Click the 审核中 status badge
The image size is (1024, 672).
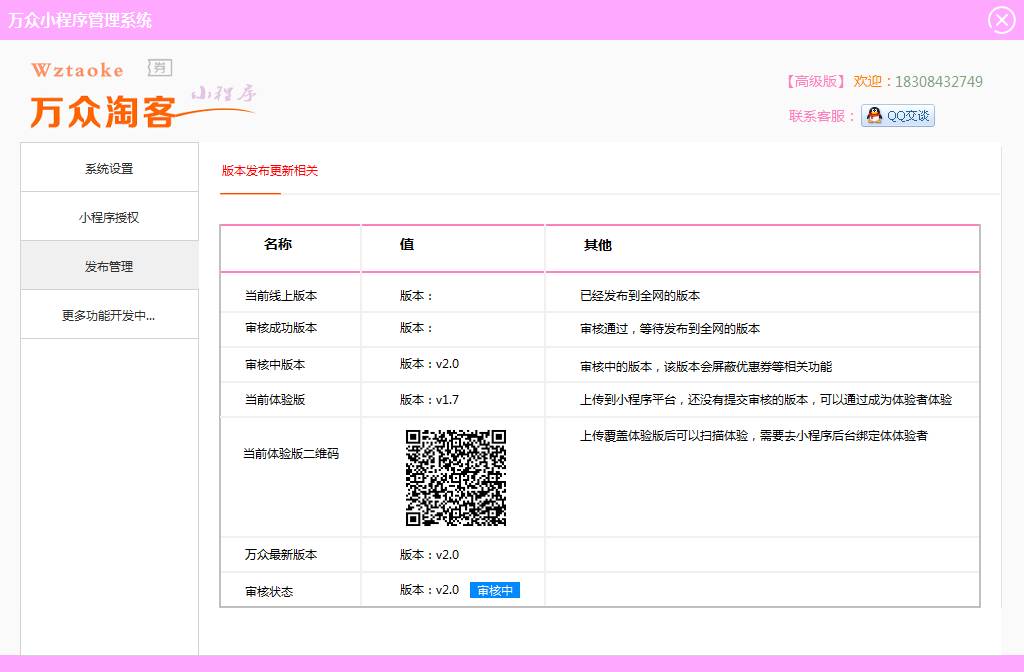tap(494, 590)
